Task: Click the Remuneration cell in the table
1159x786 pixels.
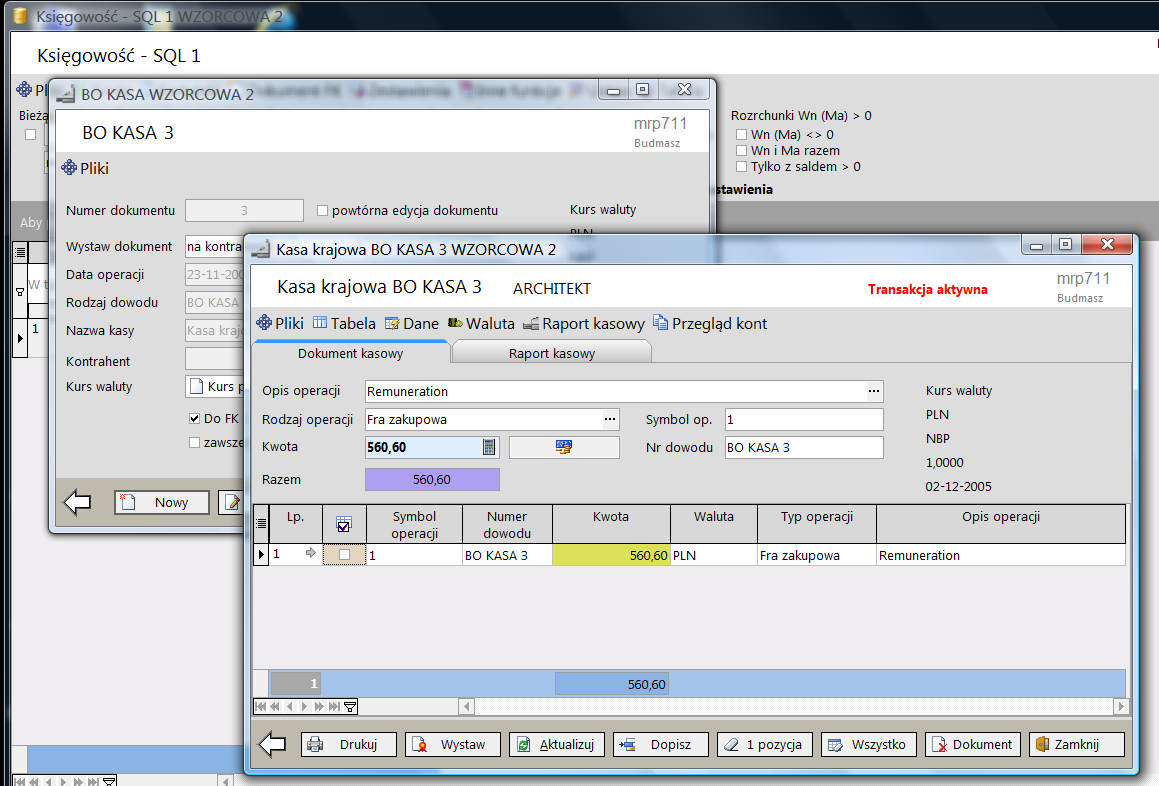Action: 1001,555
